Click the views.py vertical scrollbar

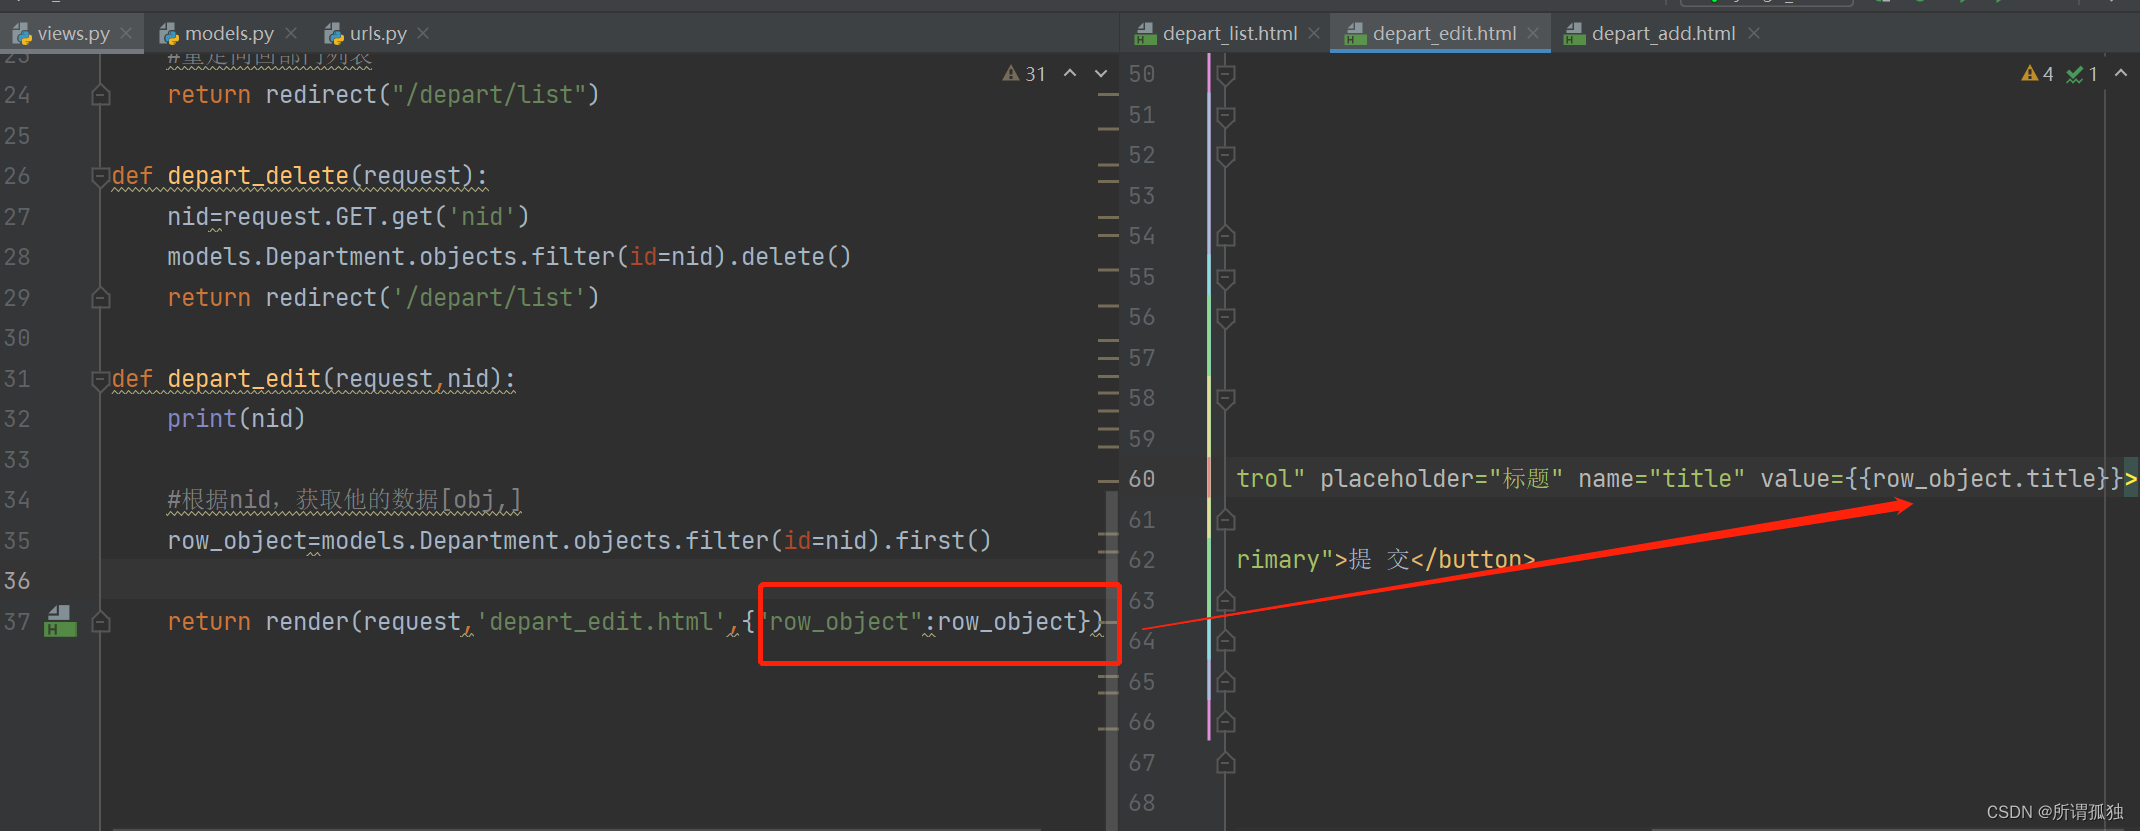coord(1112,660)
